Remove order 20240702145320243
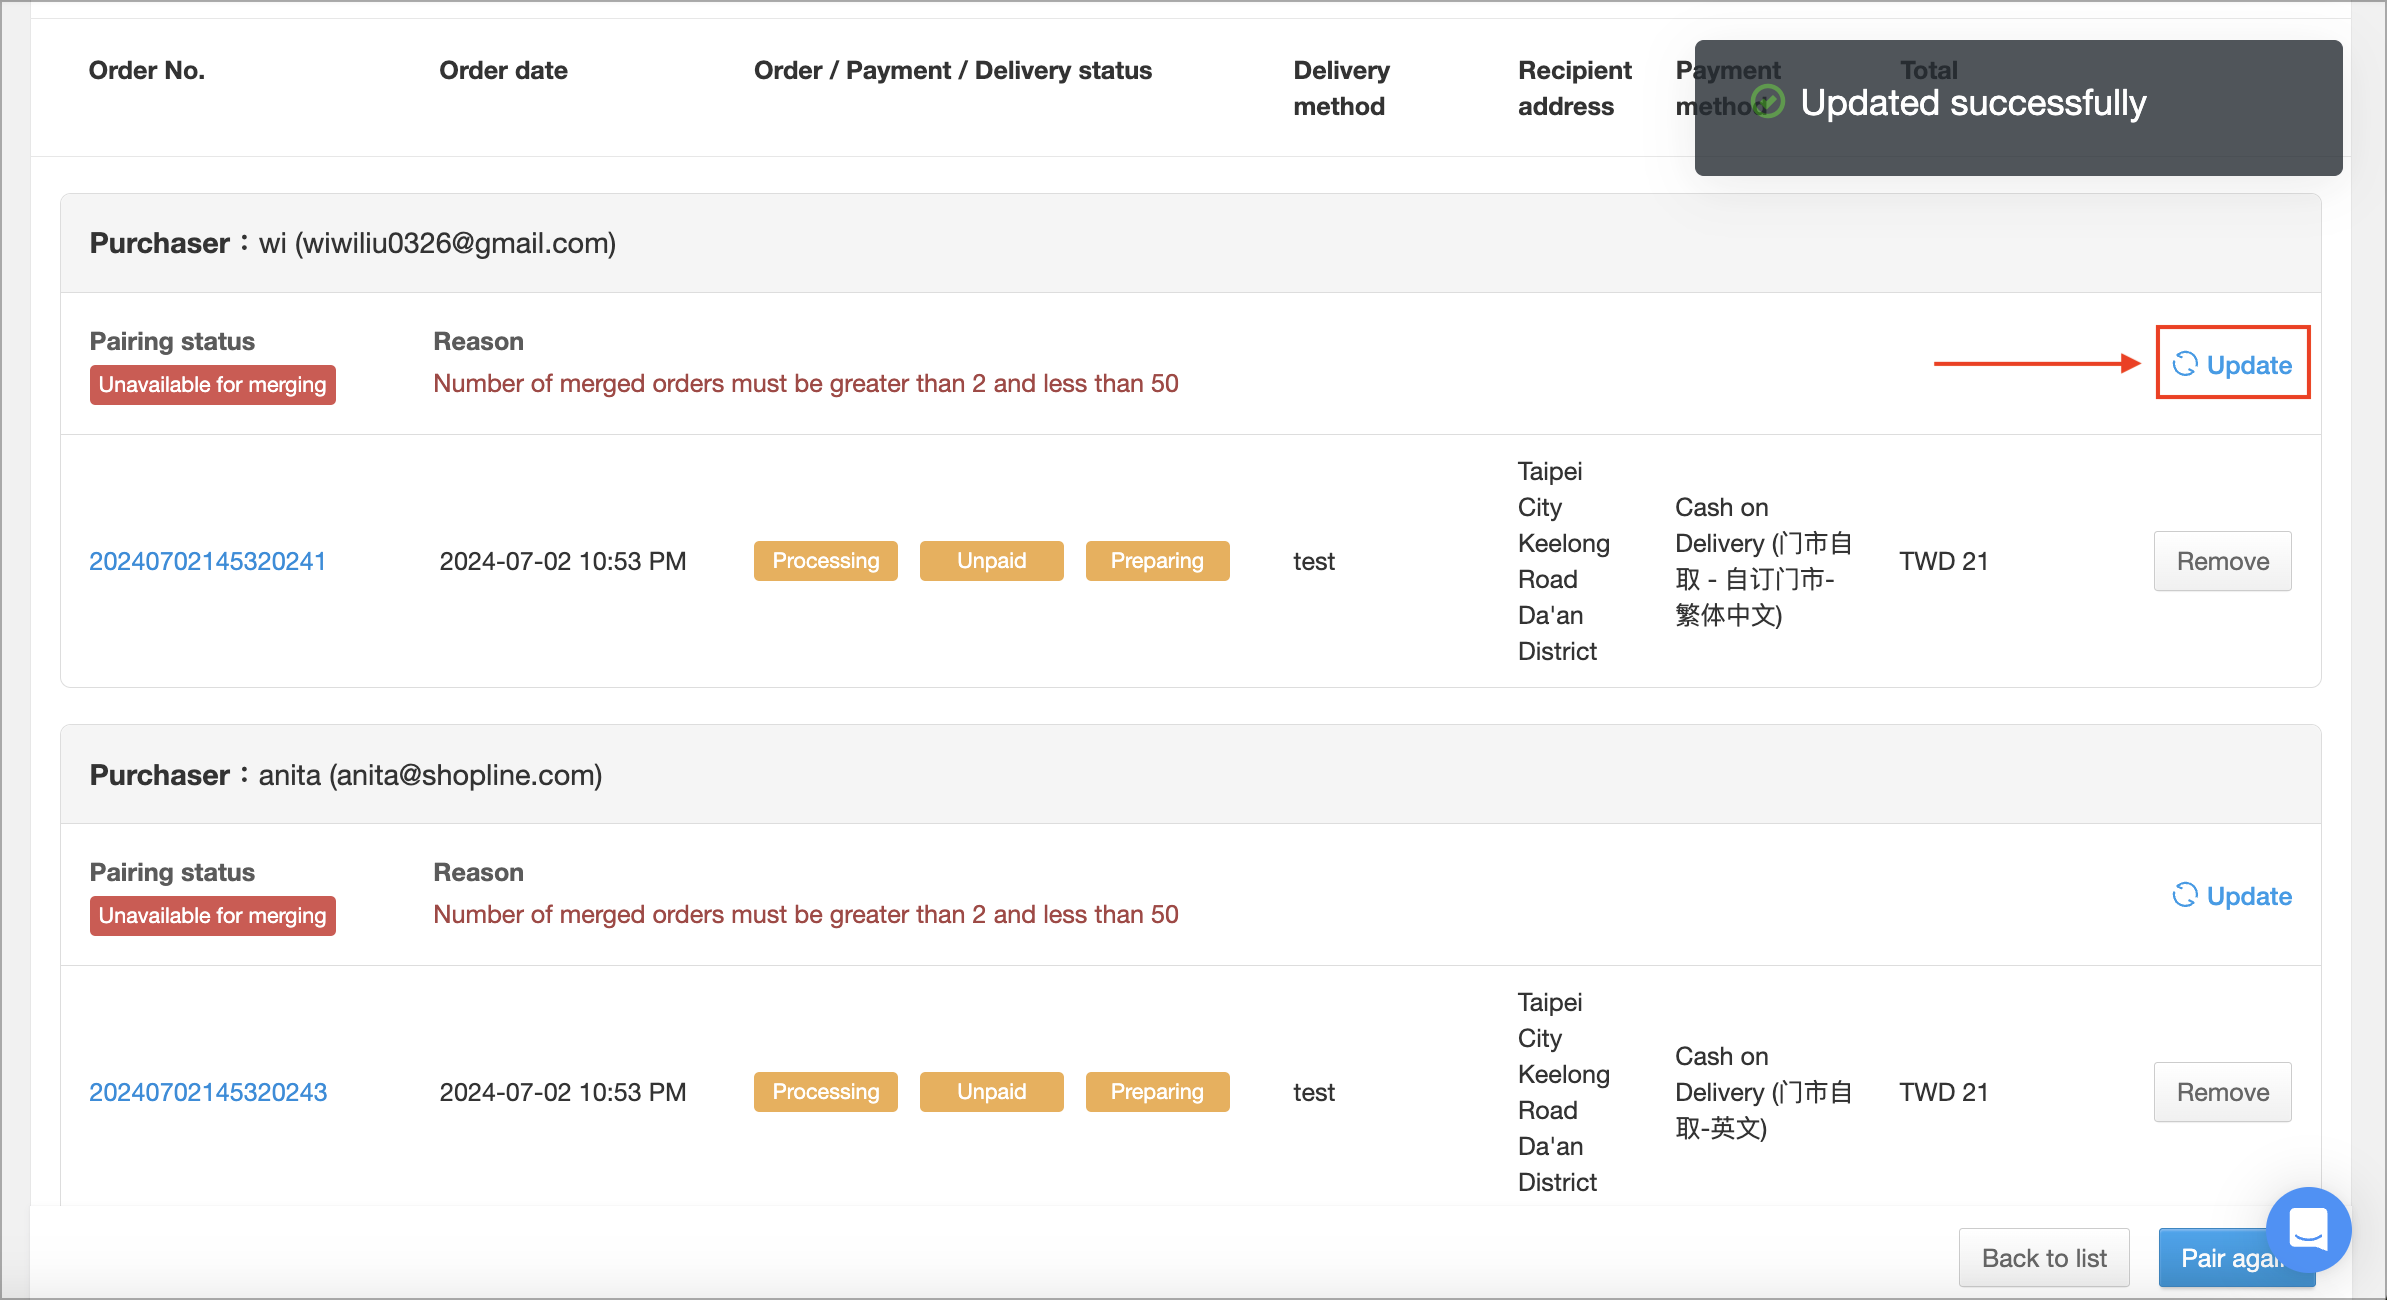Screen dimensions: 2387x1300 (x=2222, y=1092)
